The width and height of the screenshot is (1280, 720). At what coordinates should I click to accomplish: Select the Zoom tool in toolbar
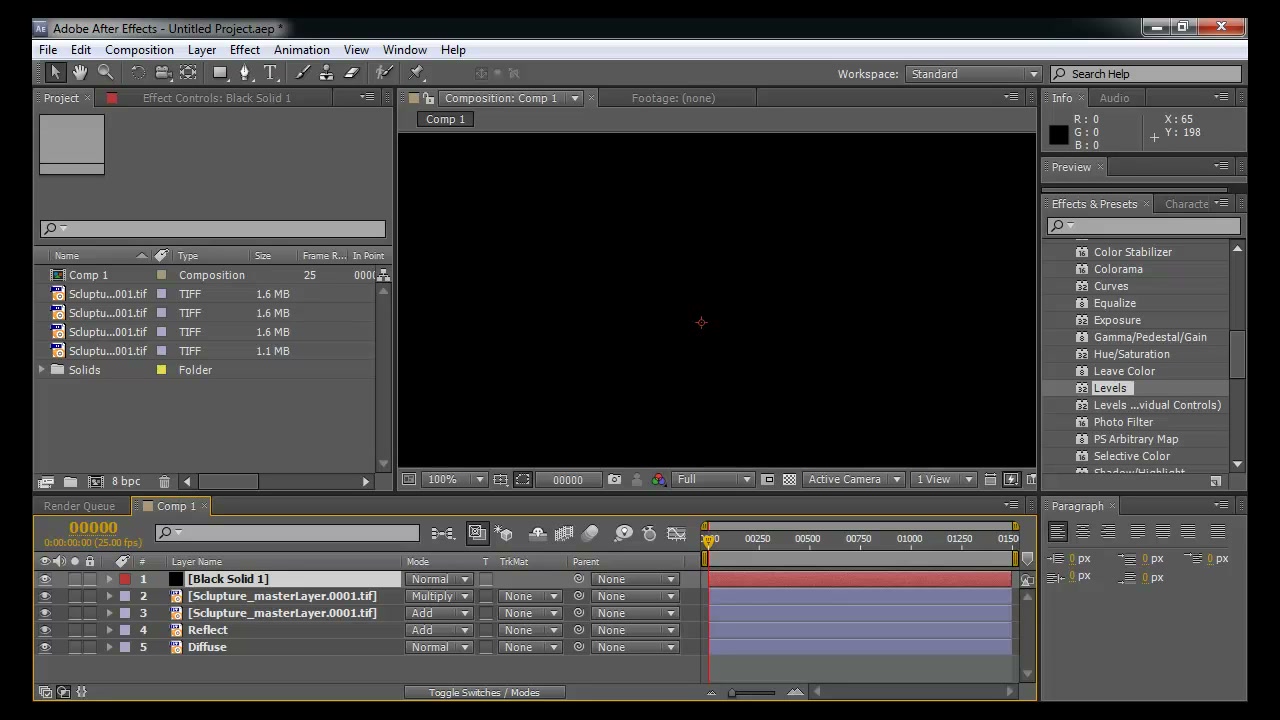click(106, 73)
